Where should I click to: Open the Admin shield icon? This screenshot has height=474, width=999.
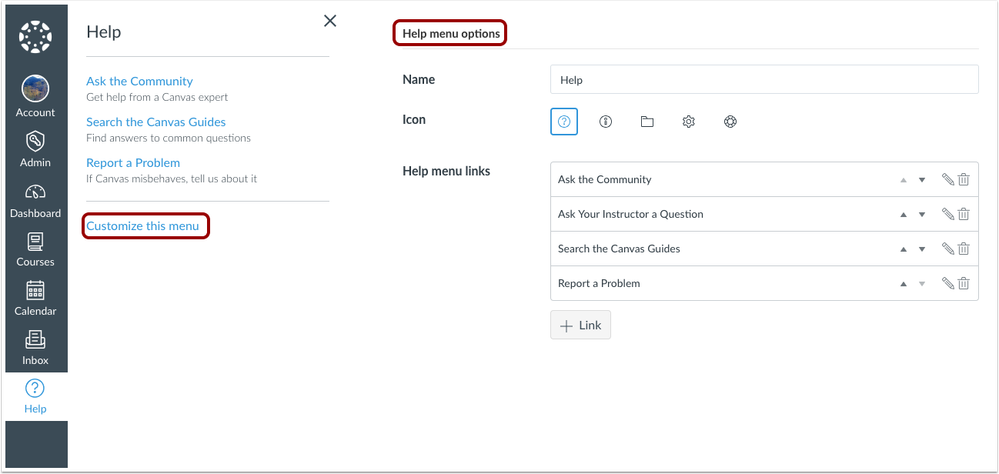tap(35, 141)
